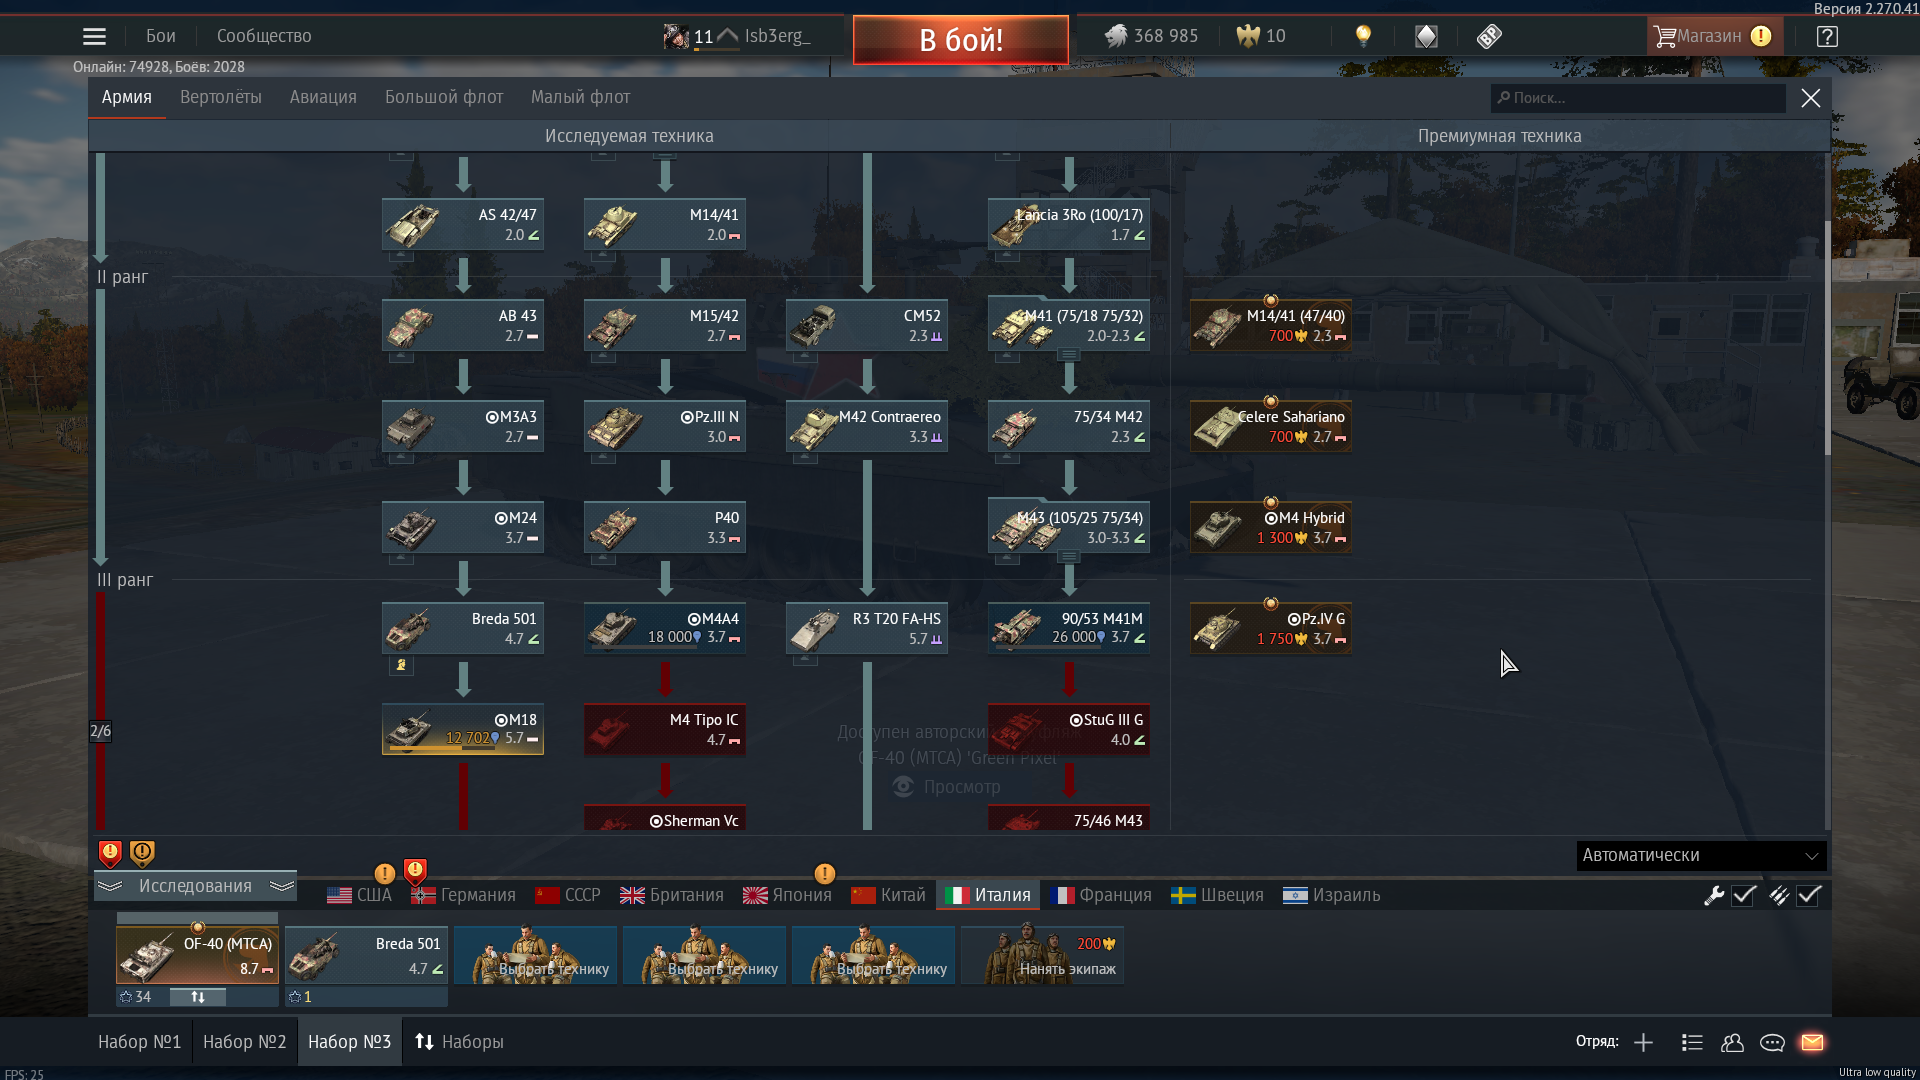Screen dimensions: 1920x1080
Task: Switch to the Малый флот tab
Action: pos(580,97)
